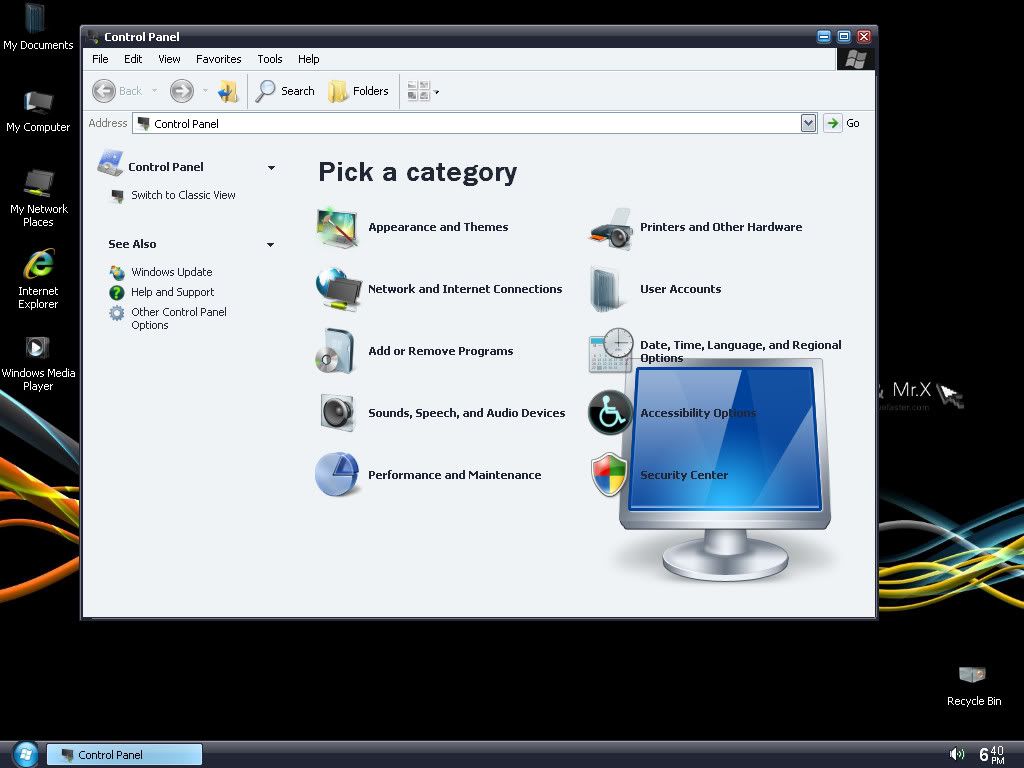Click the Address bar text field
This screenshot has width=1024, height=768.
coord(467,123)
